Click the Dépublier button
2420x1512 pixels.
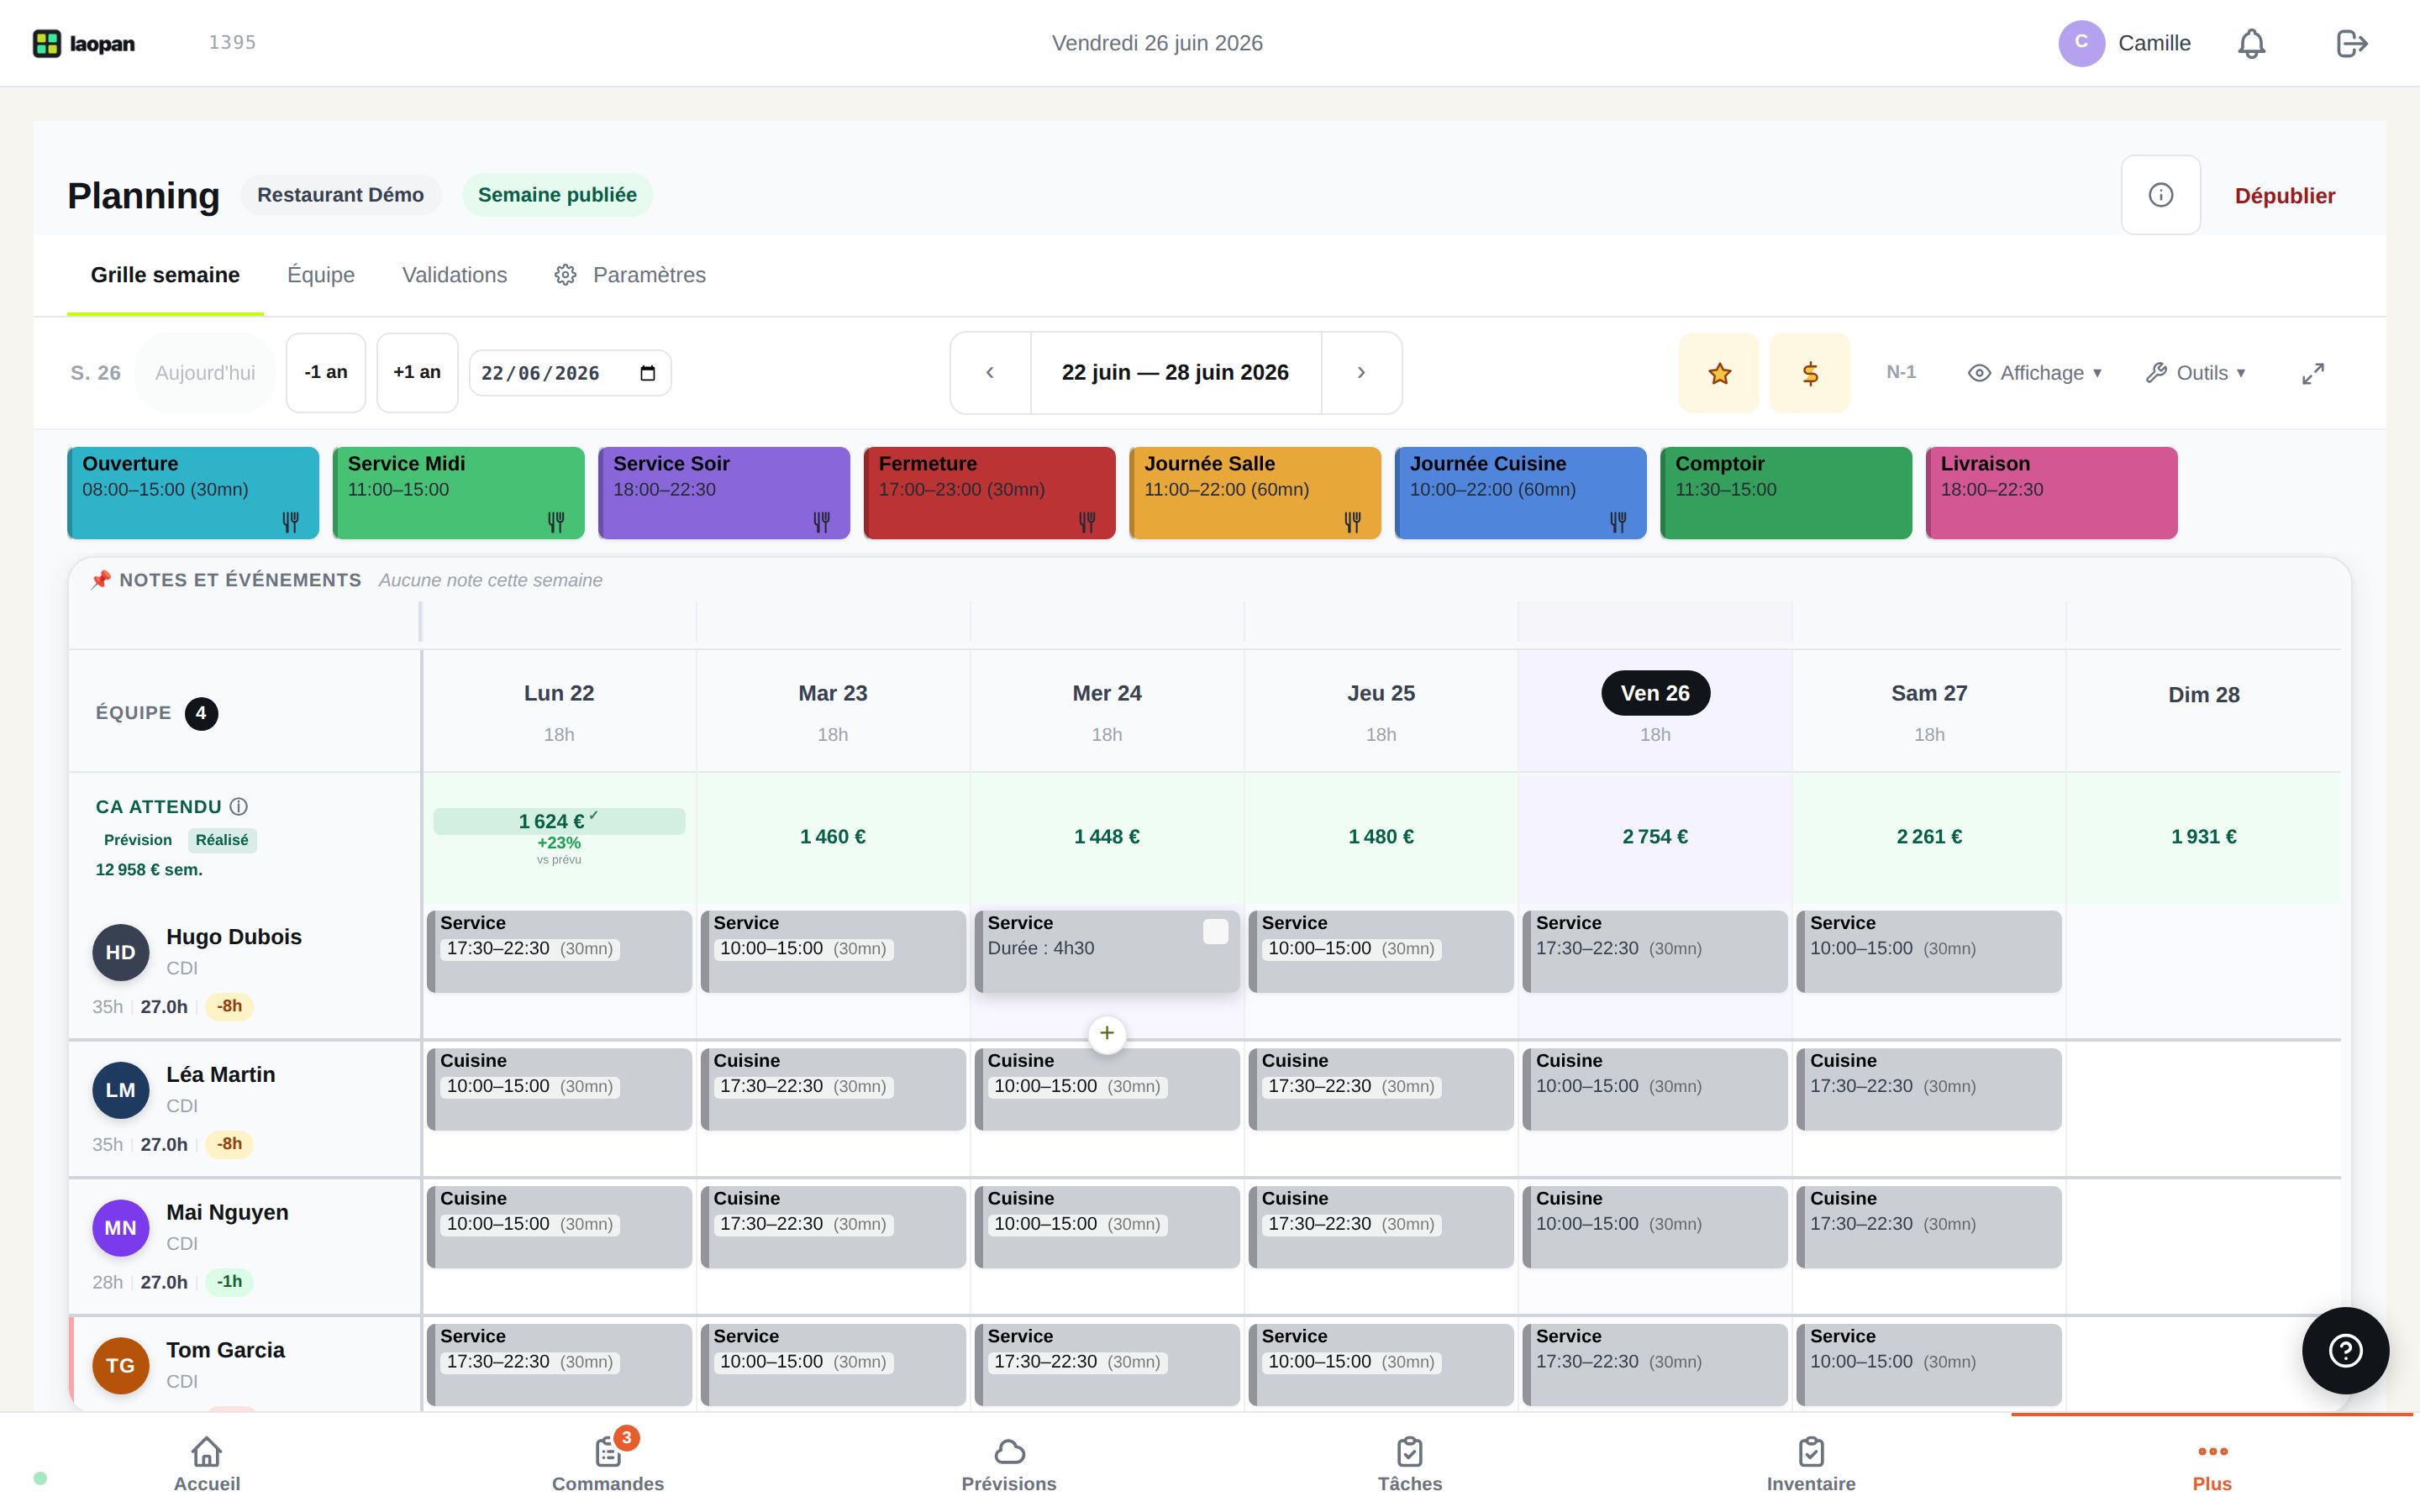pos(2285,195)
